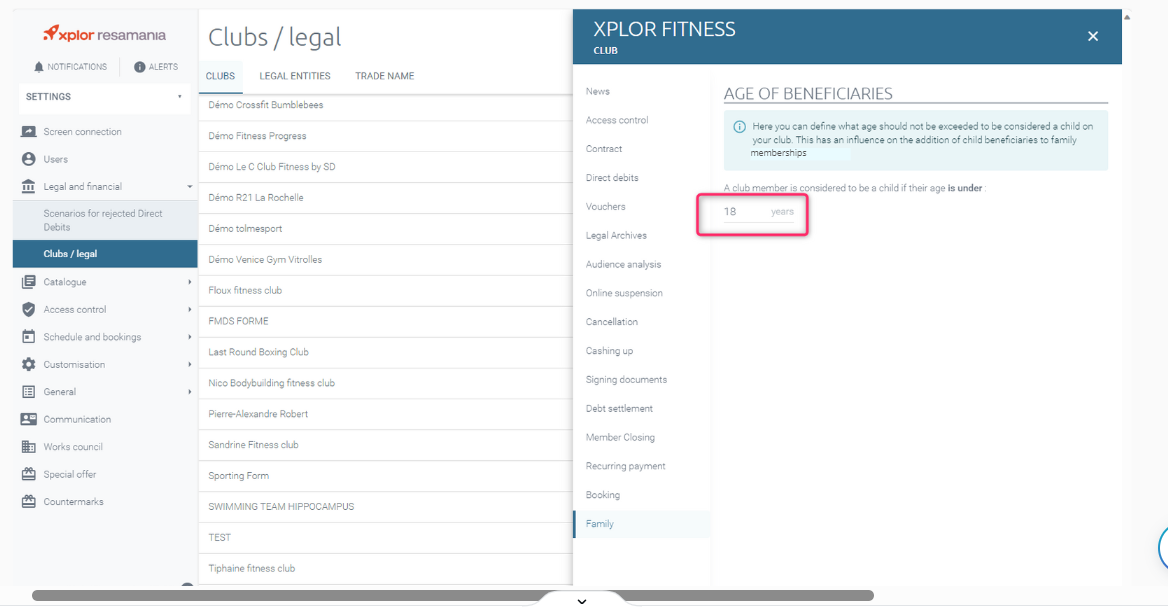
Task: Select Clubs / legal in sidebar
Action: 105,254
